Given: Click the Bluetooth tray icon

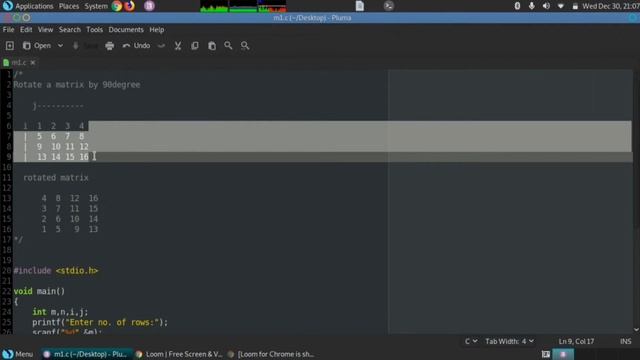Looking at the screenshot, I should pos(517,6).
